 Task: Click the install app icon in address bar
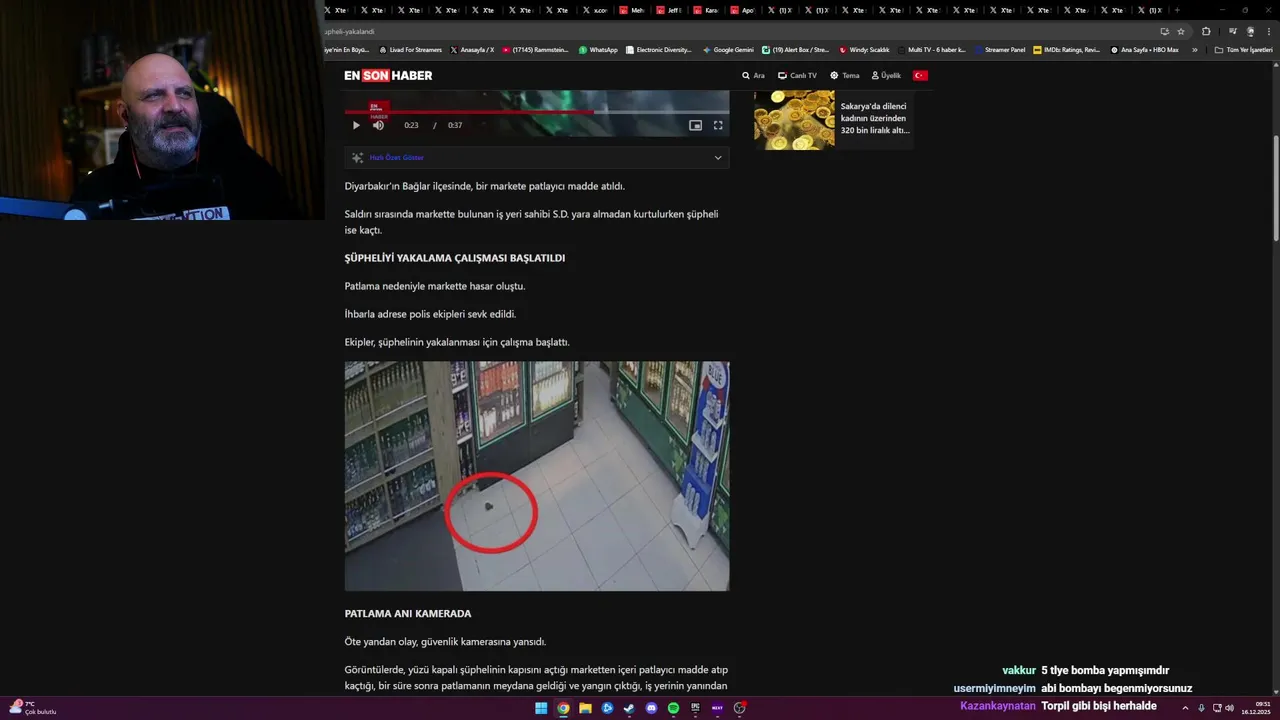(1164, 31)
